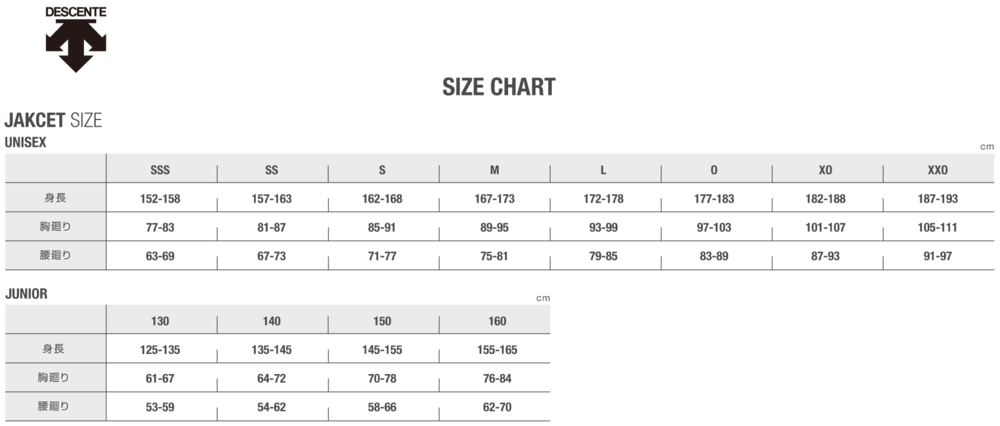This screenshot has width=1000, height=426.
Task: Select junior size 130 column header
Action: (160, 321)
